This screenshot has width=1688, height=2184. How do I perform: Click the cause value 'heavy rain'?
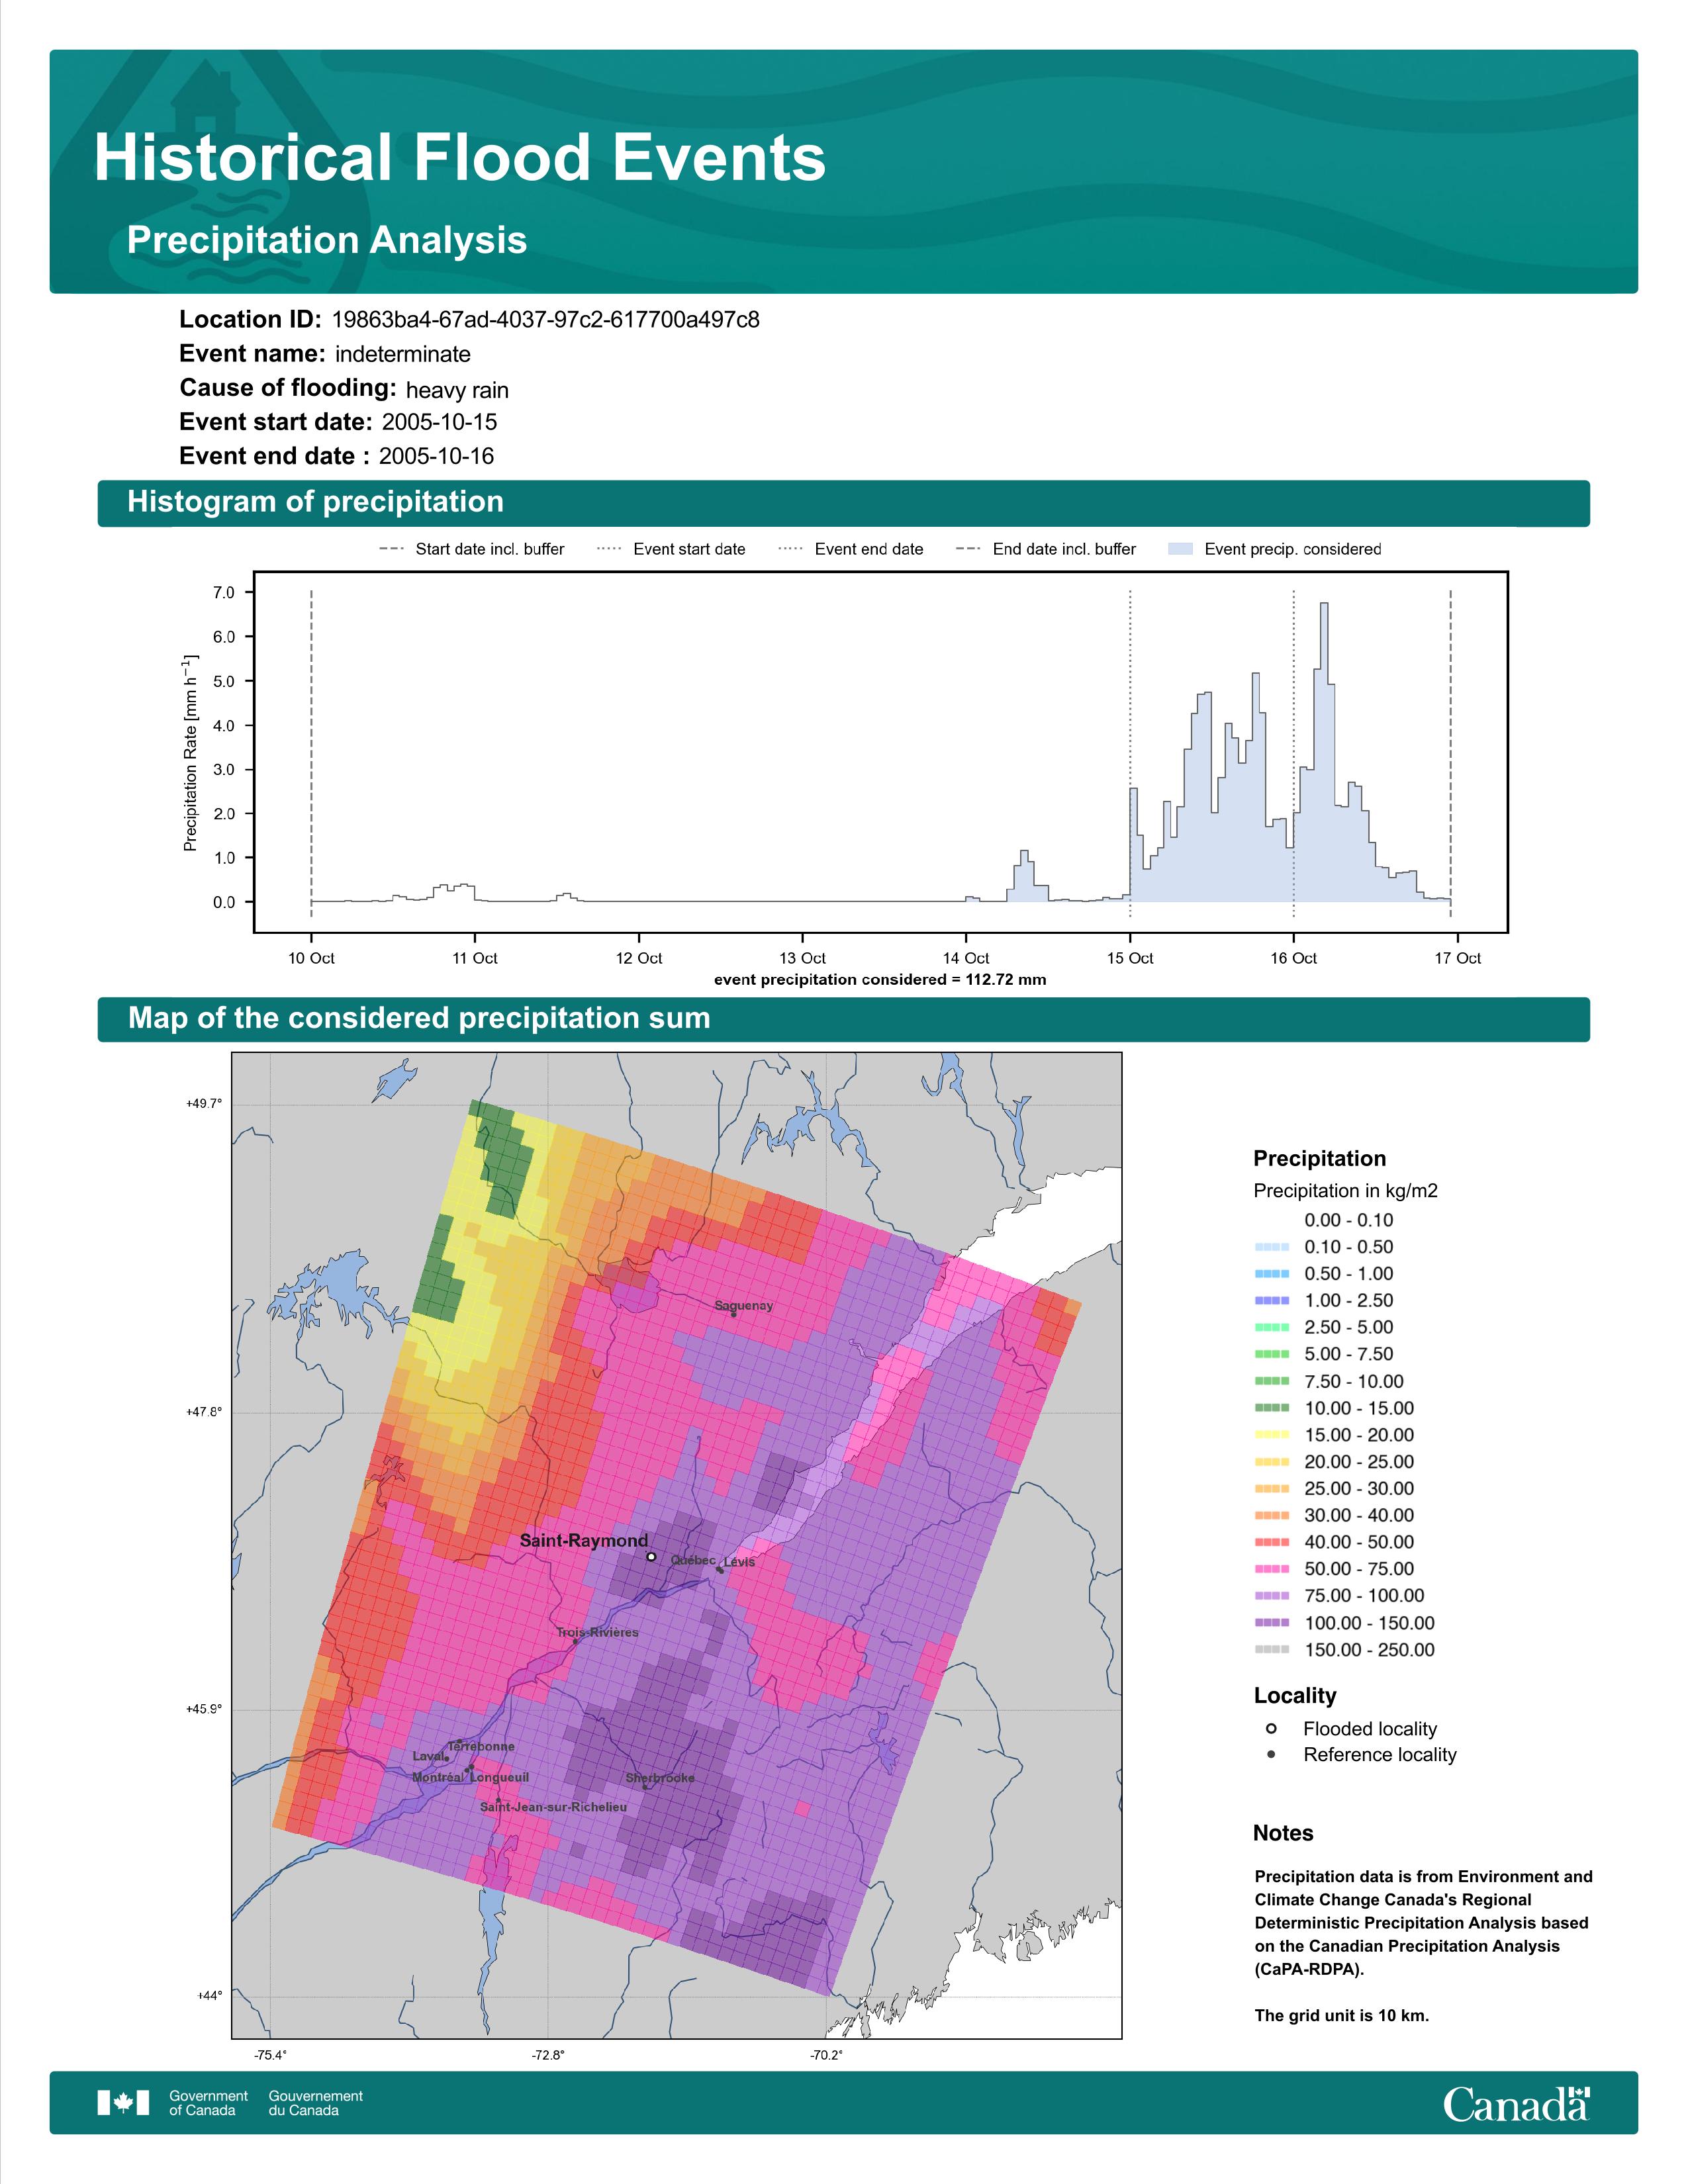(x=457, y=390)
